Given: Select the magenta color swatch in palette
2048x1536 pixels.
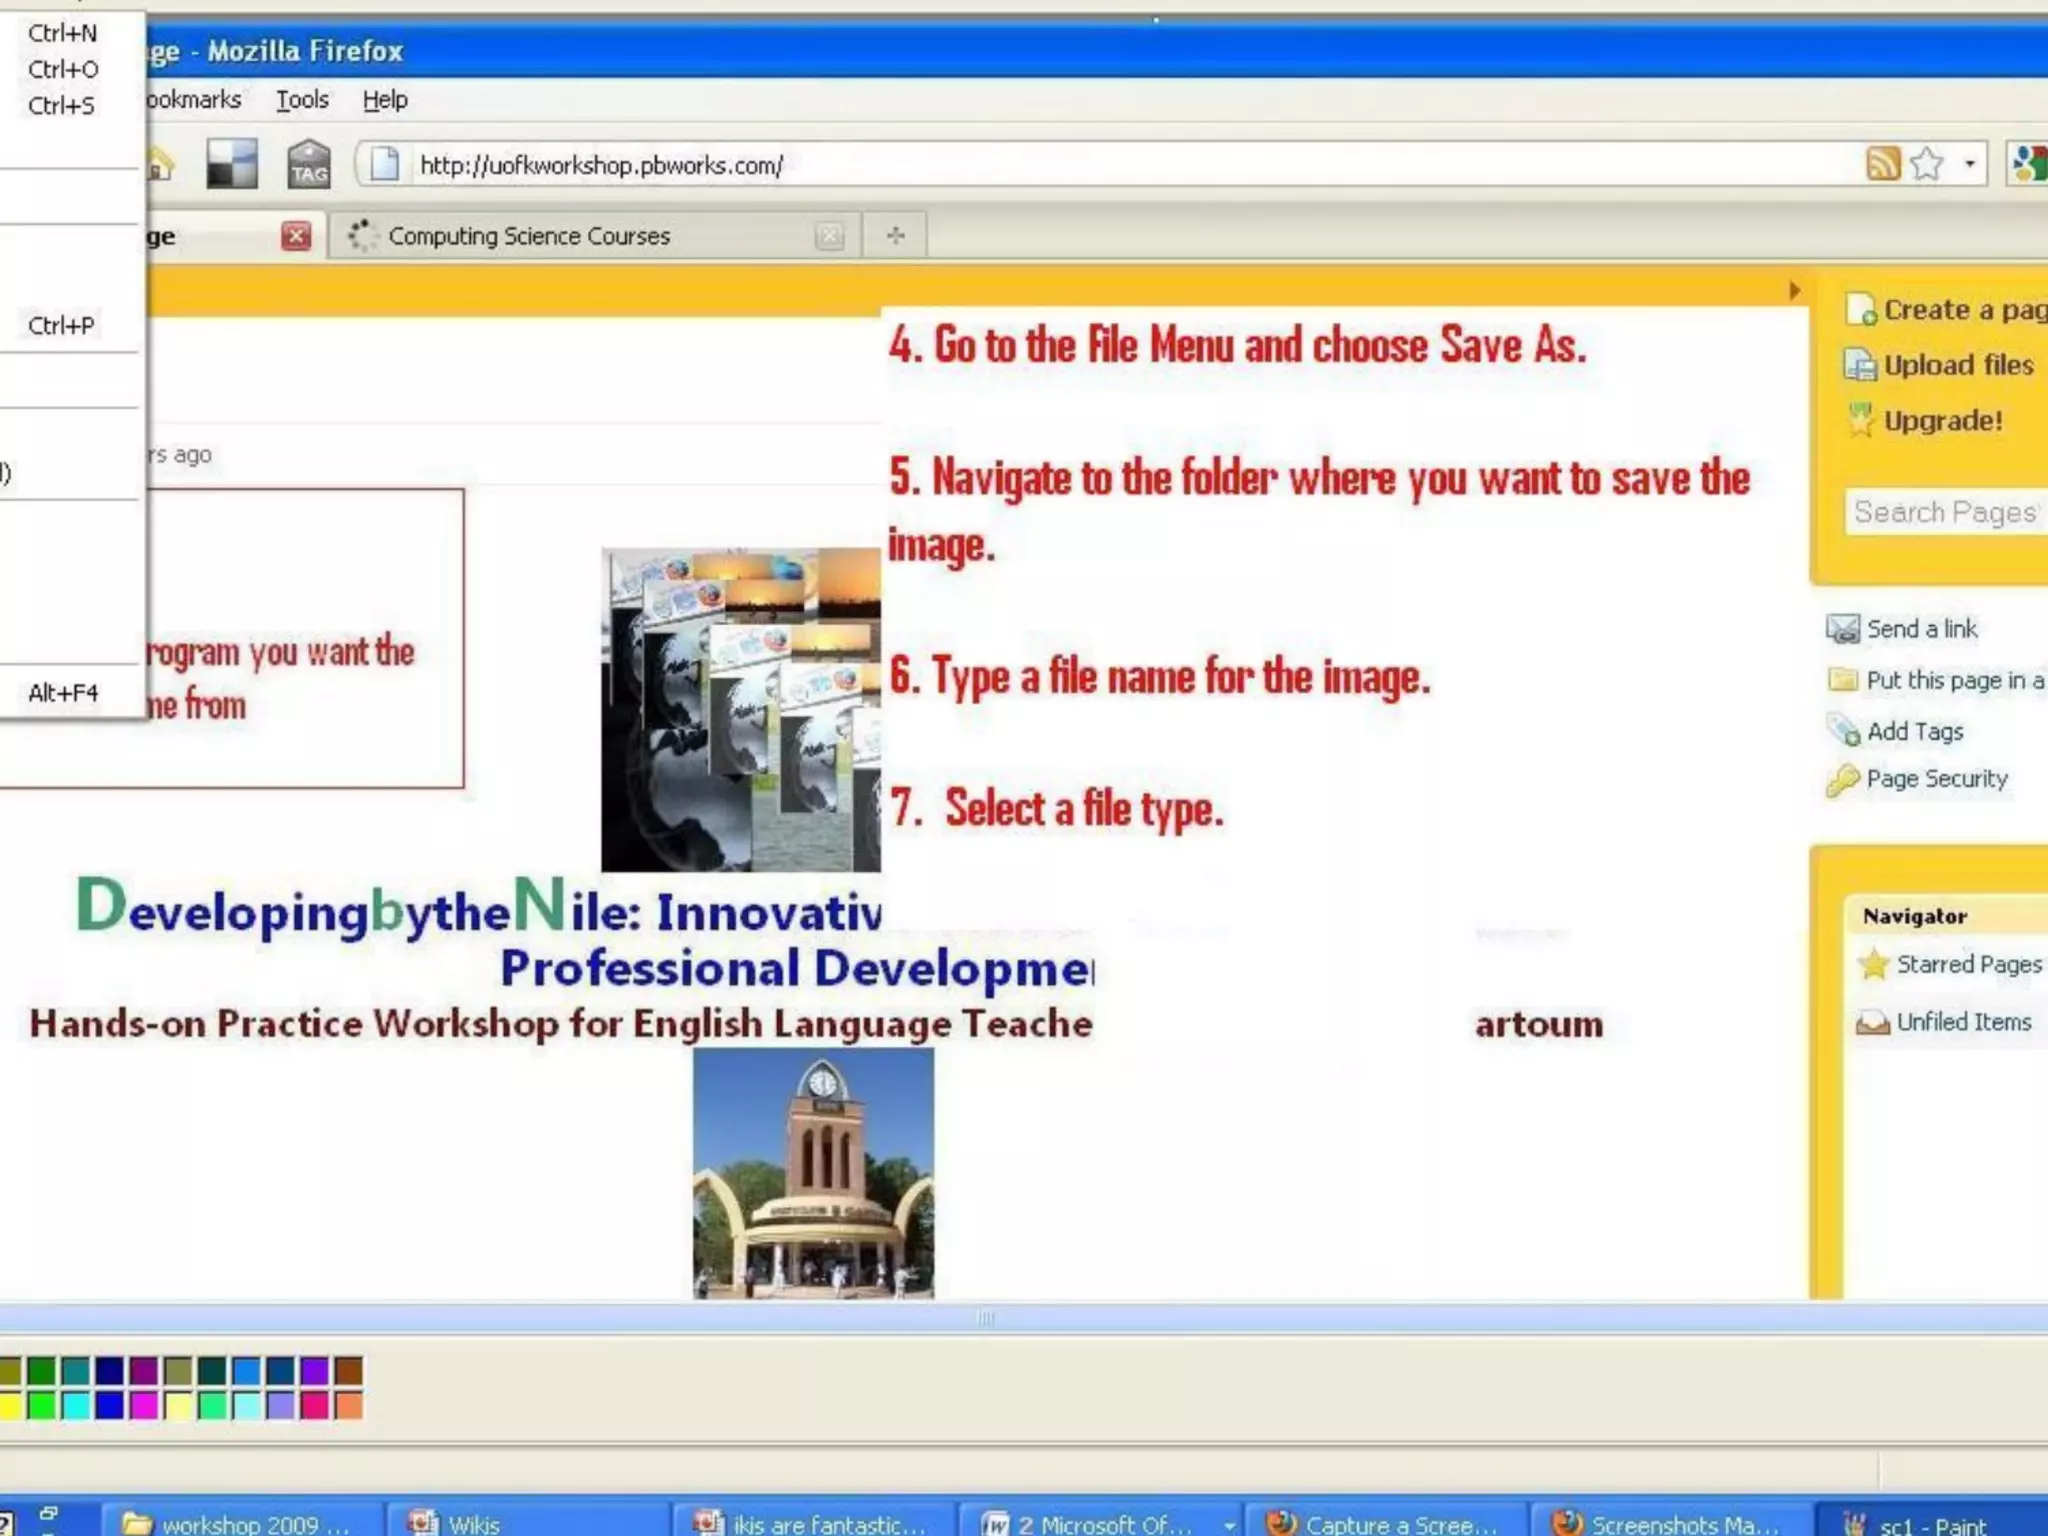Looking at the screenshot, I should pos(144,1405).
